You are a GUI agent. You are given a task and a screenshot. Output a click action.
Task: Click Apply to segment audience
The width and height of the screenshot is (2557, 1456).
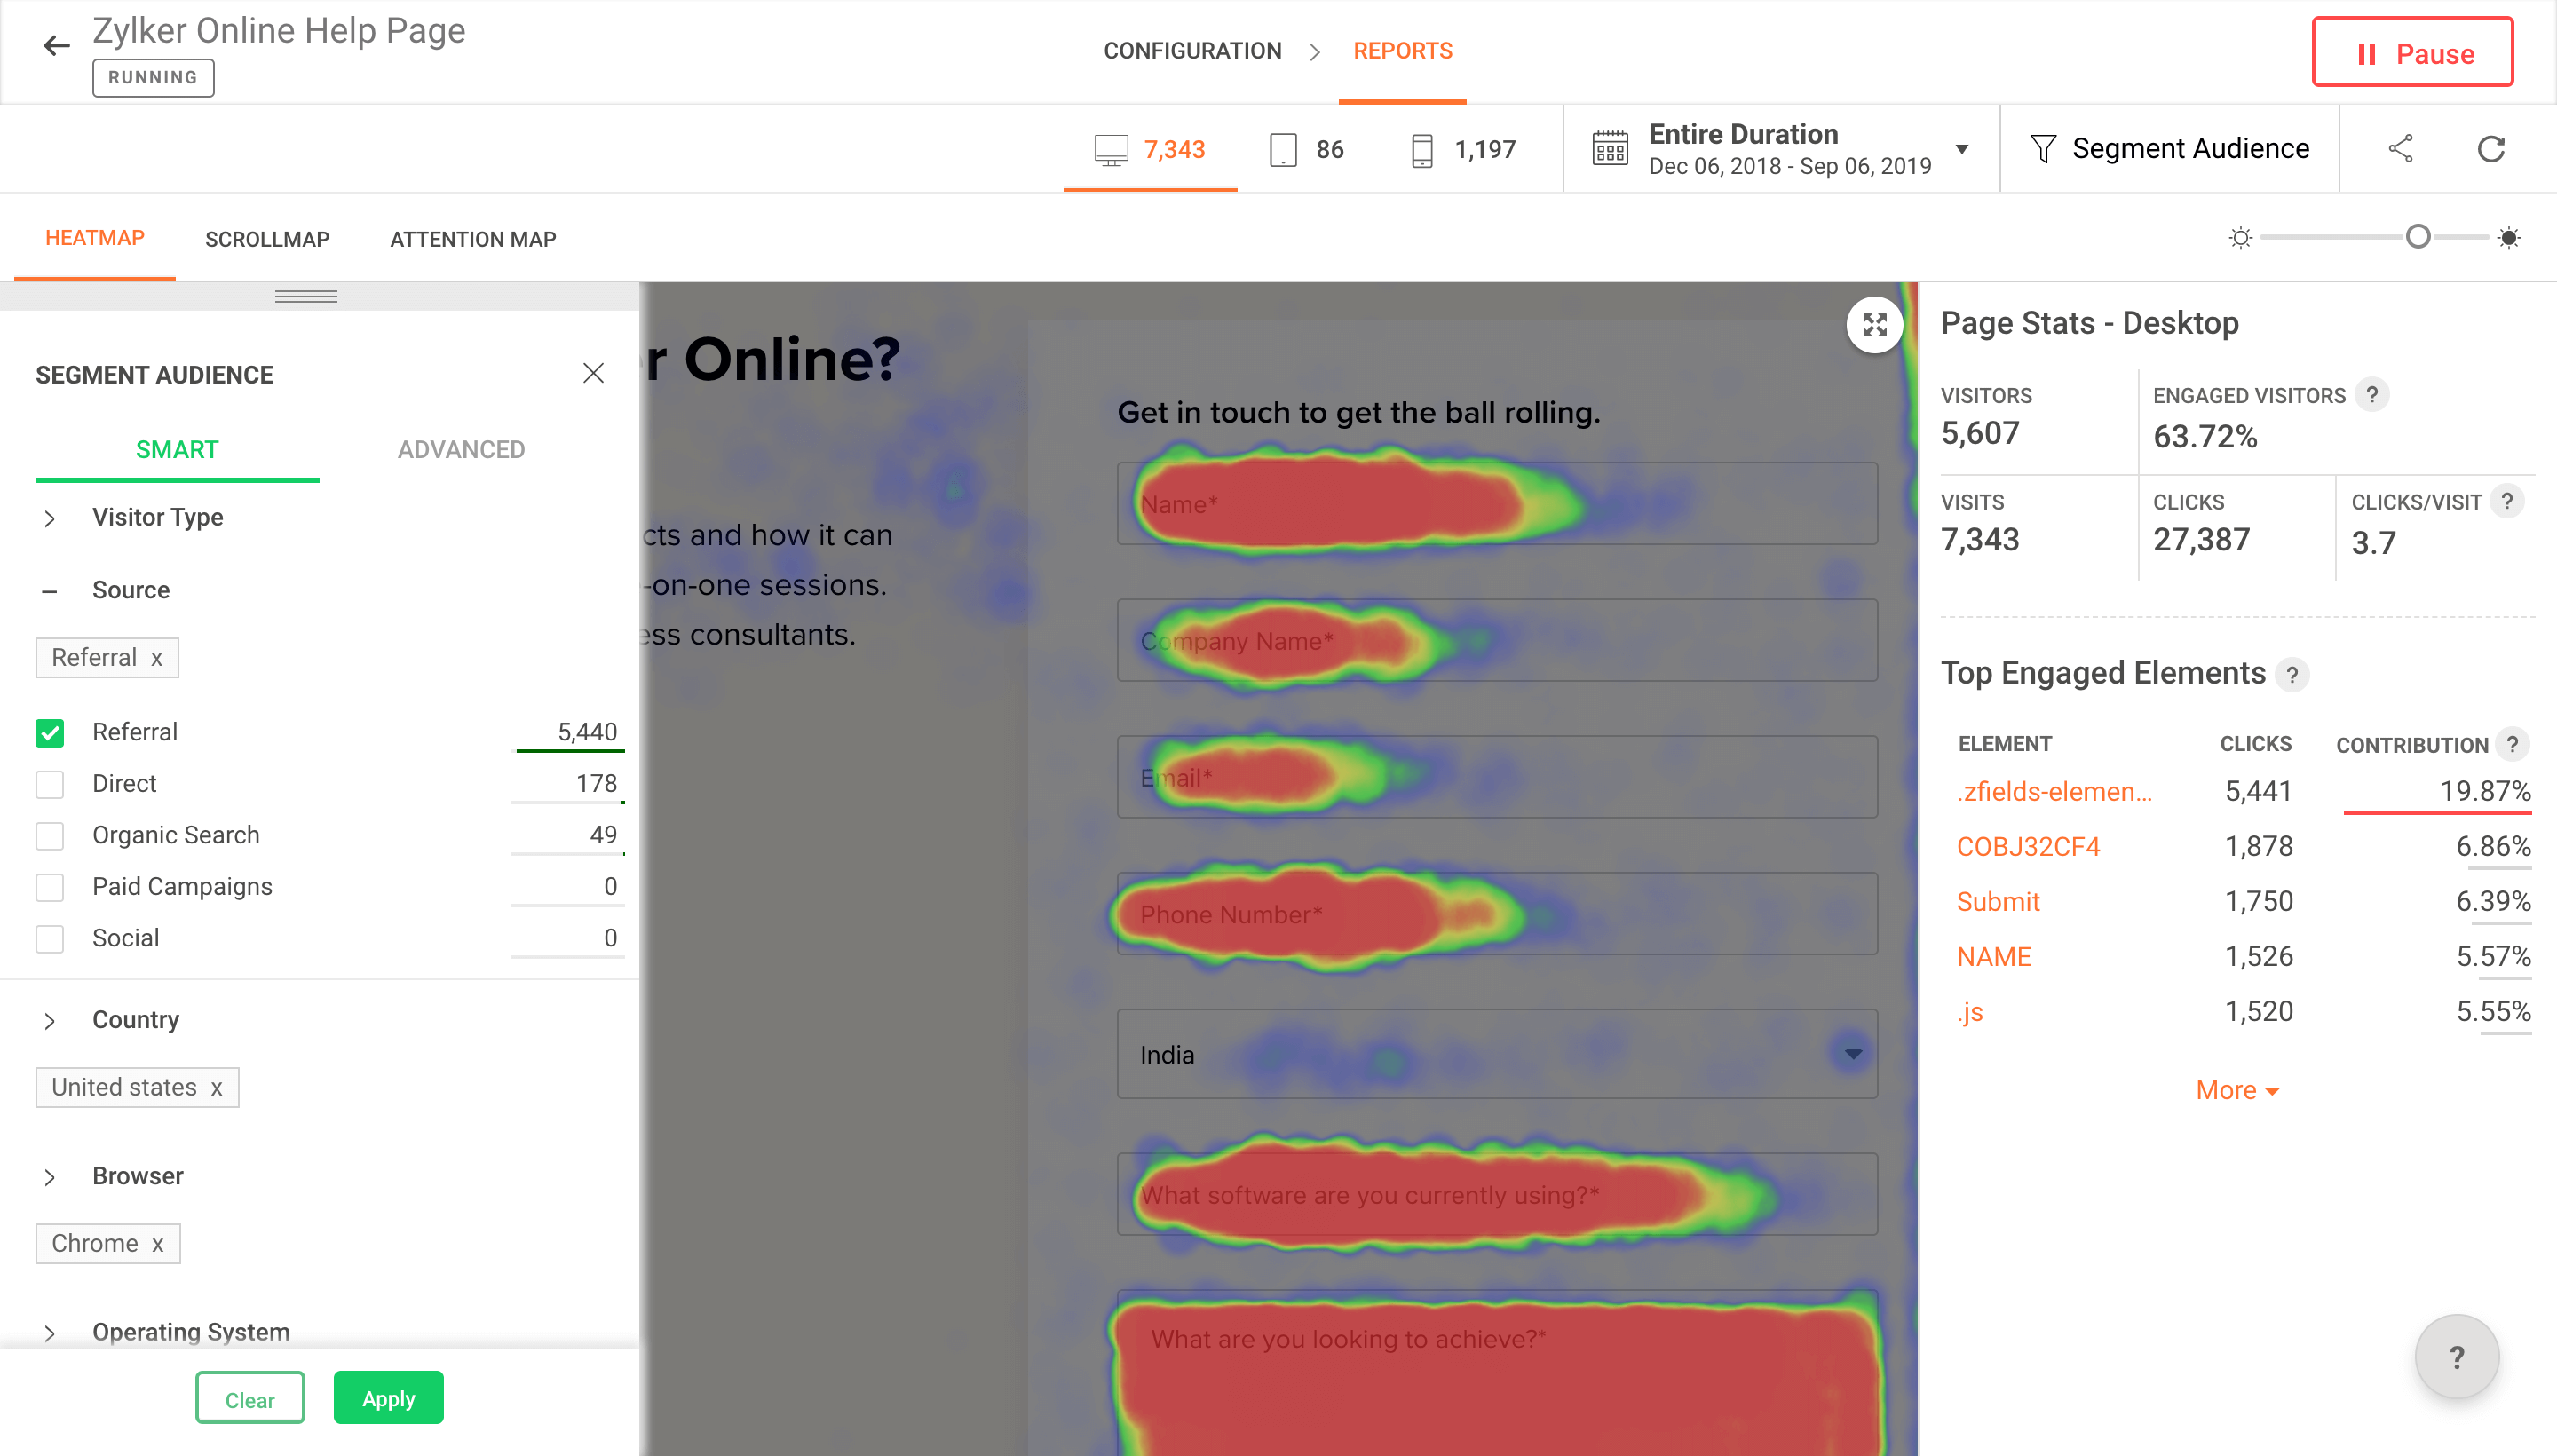click(388, 1400)
